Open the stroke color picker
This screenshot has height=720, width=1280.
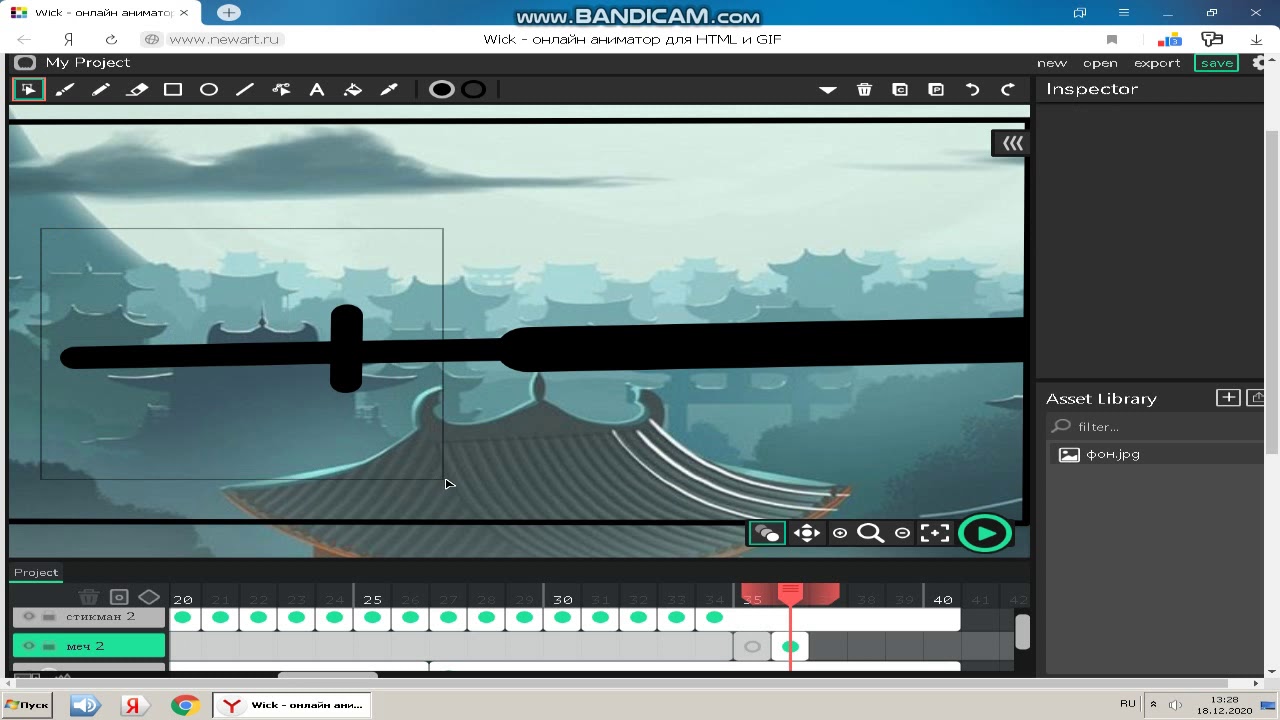pos(474,89)
